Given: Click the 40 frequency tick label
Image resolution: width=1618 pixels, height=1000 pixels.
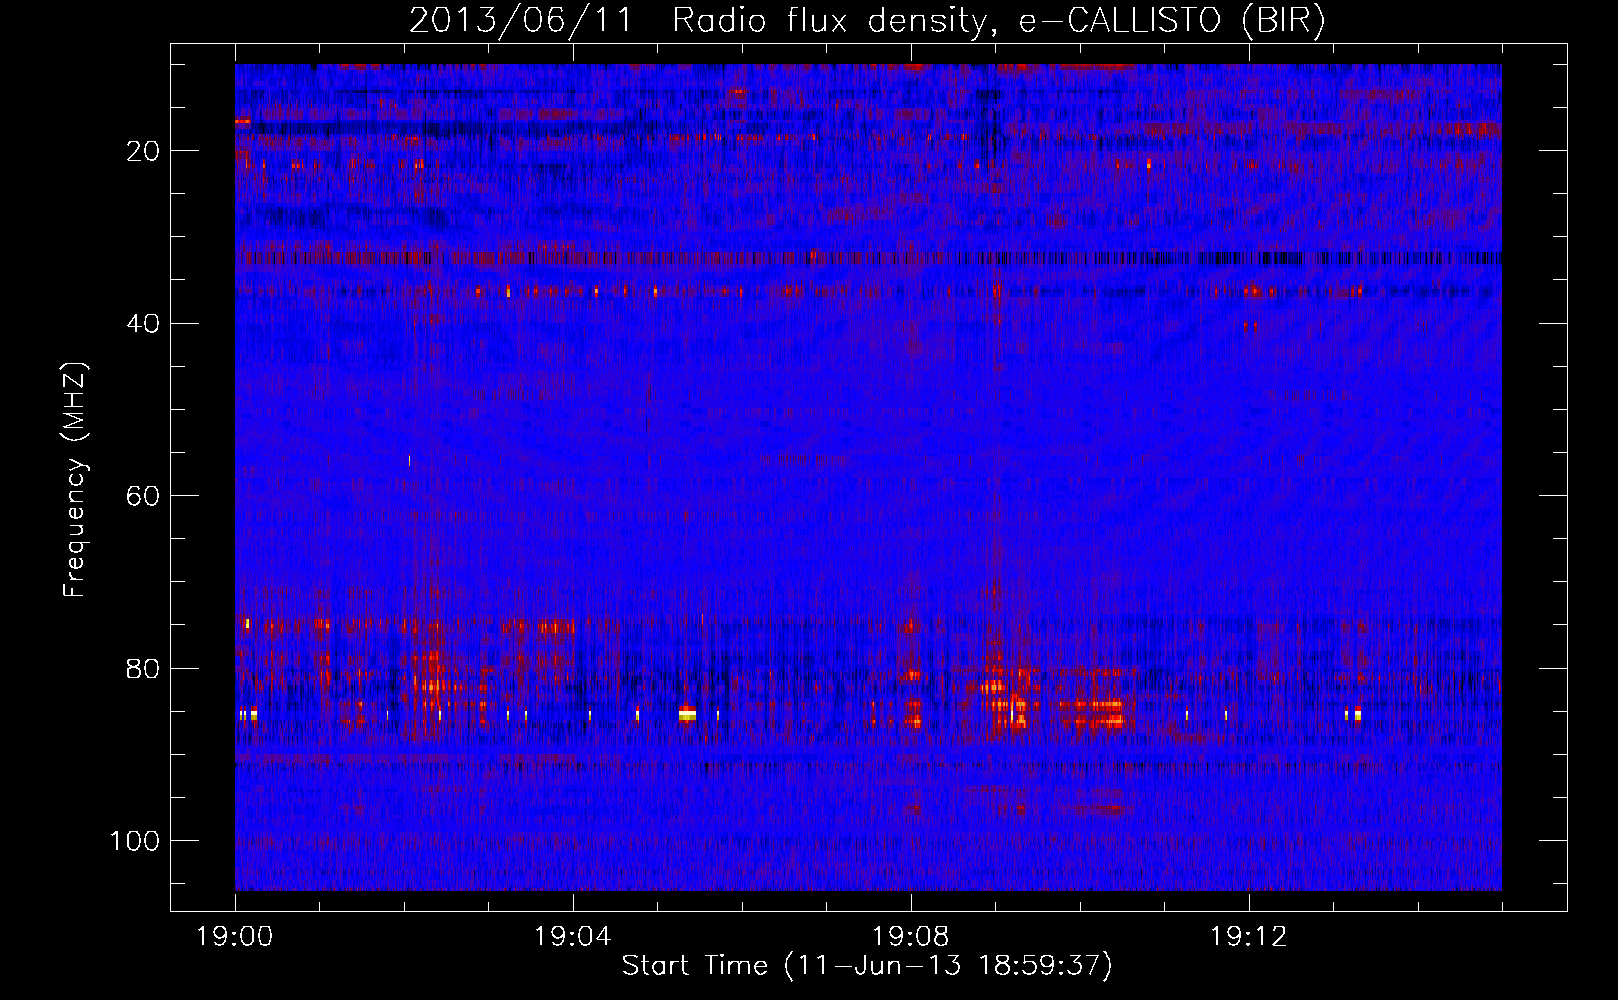Looking at the screenshot, I should click(144, 323).
